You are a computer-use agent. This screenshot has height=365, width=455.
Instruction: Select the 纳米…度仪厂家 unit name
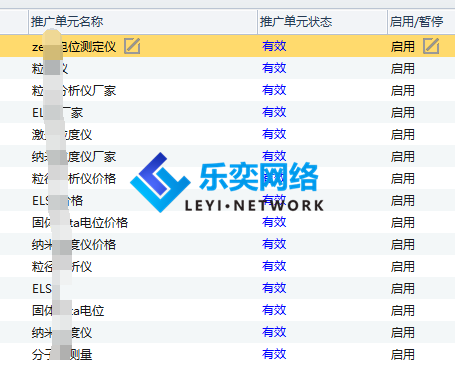pyautogui.click(x=74, y=156)
